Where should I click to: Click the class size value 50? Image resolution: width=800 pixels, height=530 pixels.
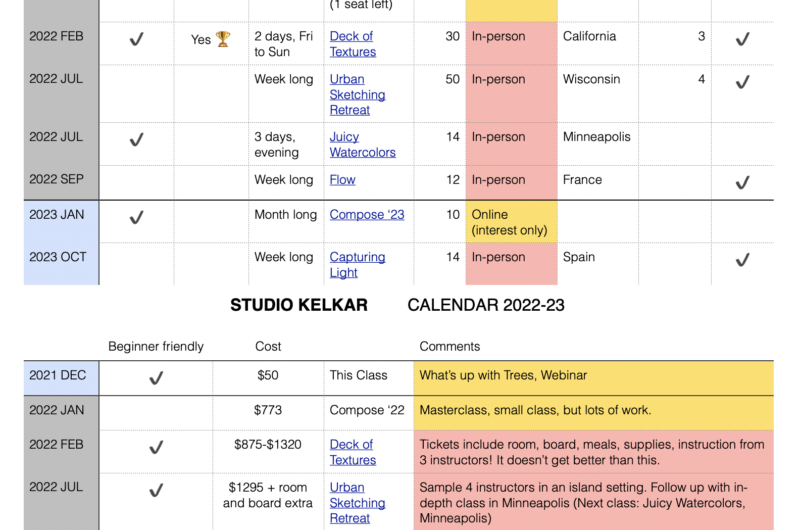click(452, 79)
